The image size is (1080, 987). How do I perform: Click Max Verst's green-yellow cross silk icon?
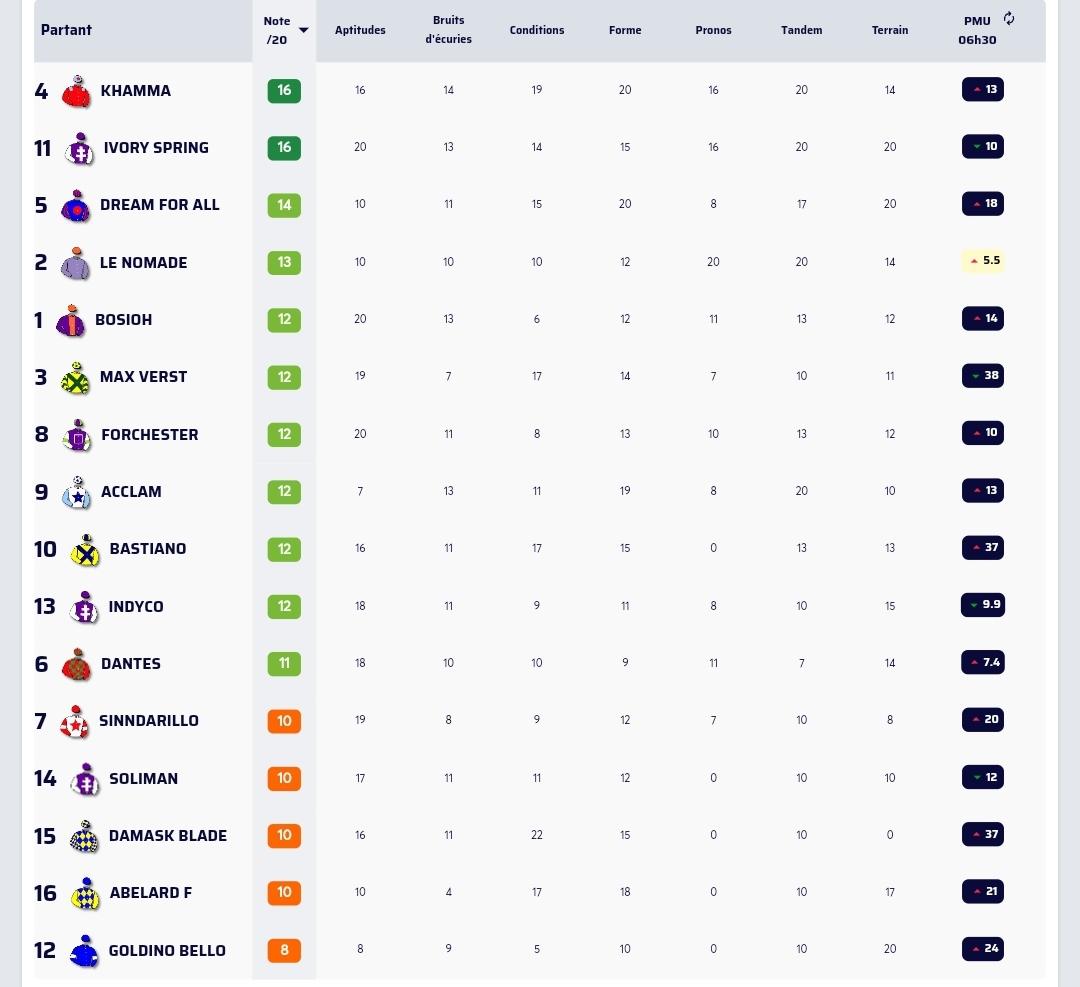76,378
